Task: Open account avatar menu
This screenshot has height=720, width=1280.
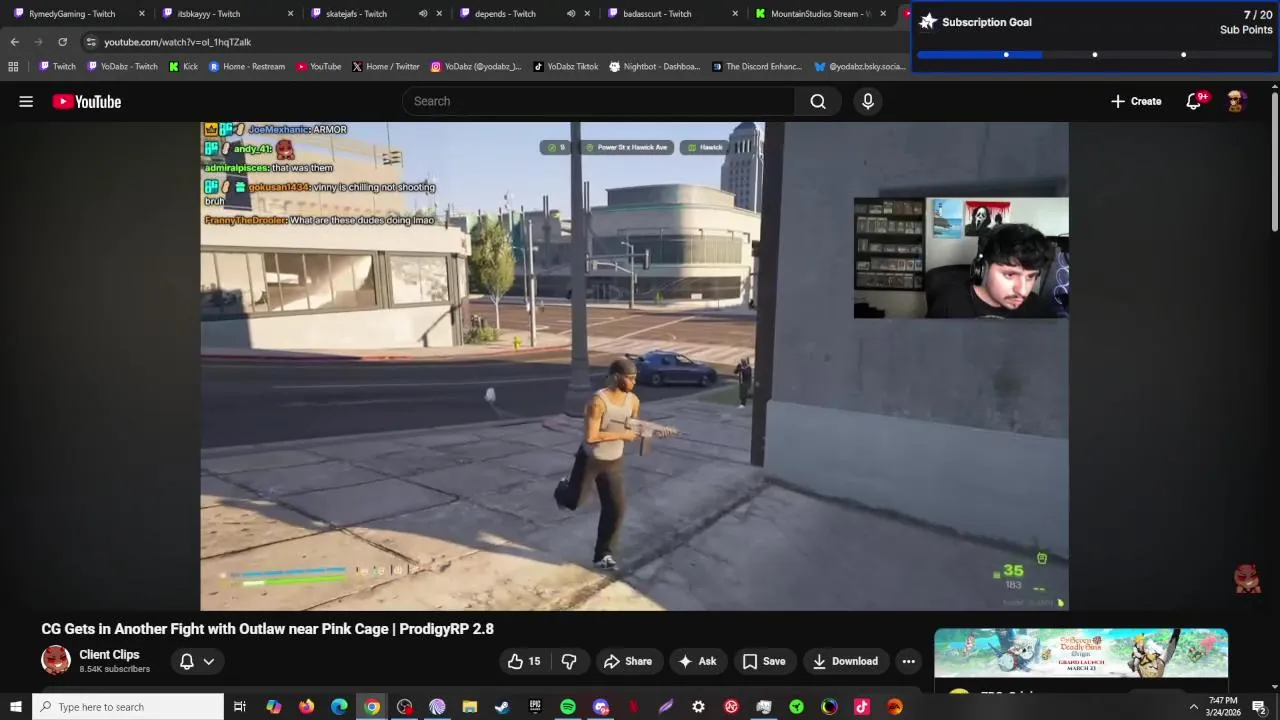Action: click(1237, 101)
